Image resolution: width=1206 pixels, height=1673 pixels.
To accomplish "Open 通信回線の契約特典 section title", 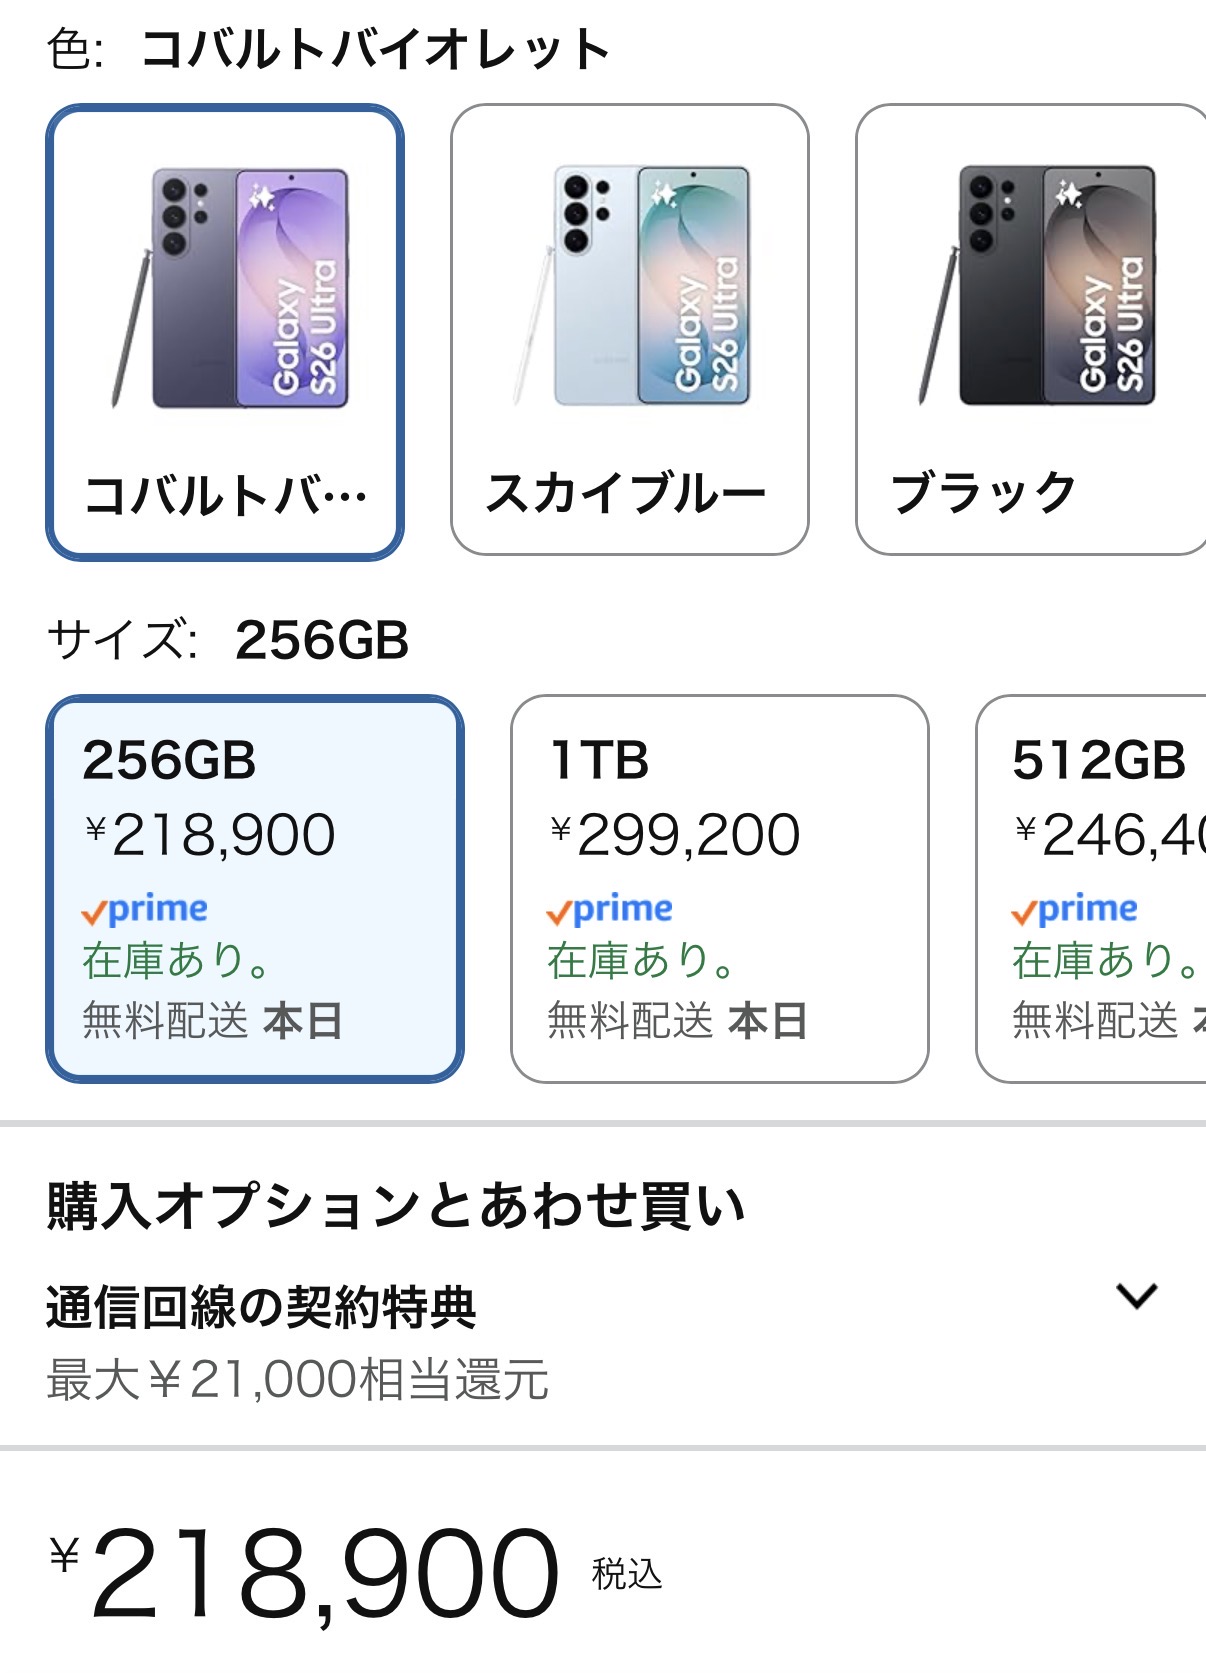I will coord(262,1308).
